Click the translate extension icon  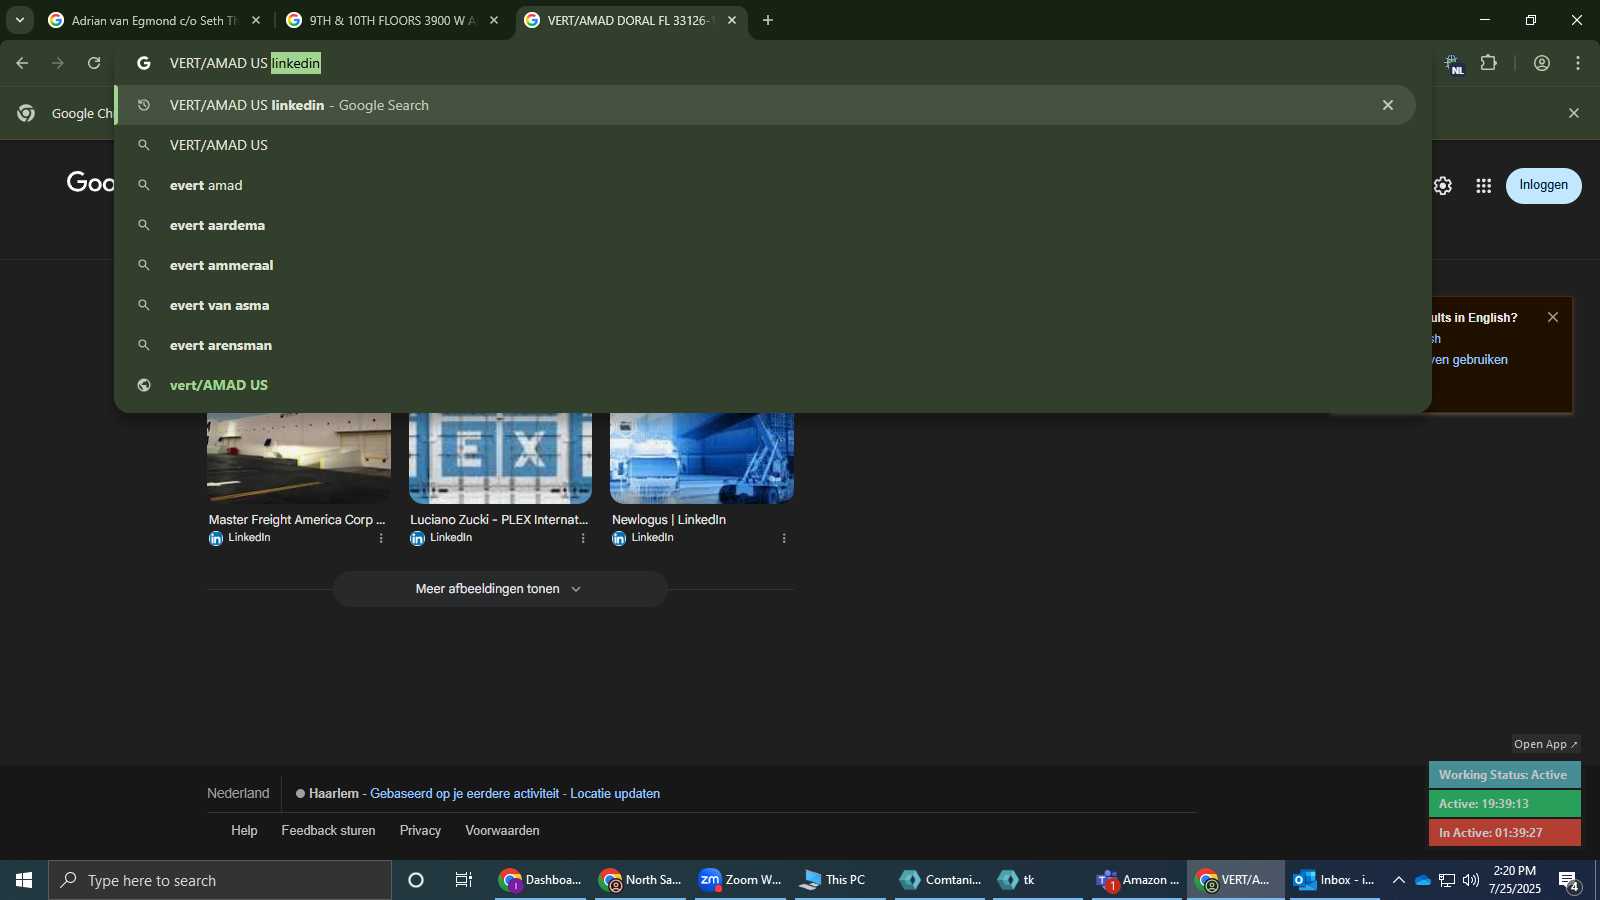click(1453, 64)
